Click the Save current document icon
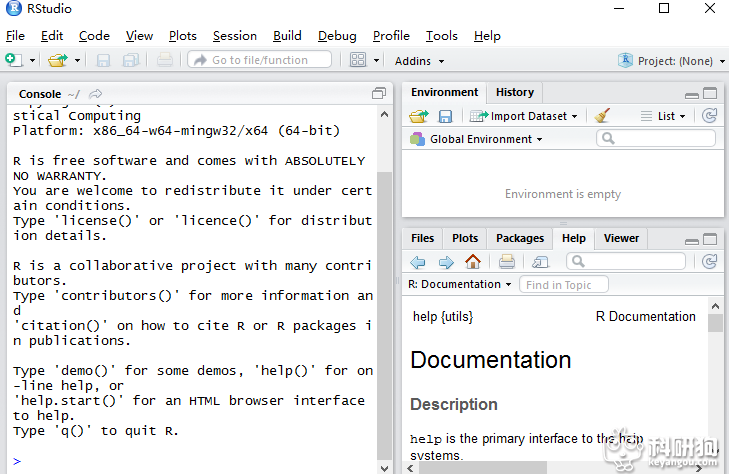Image resolution: width=729 pixels, height=474 pixels. (103, 60)
